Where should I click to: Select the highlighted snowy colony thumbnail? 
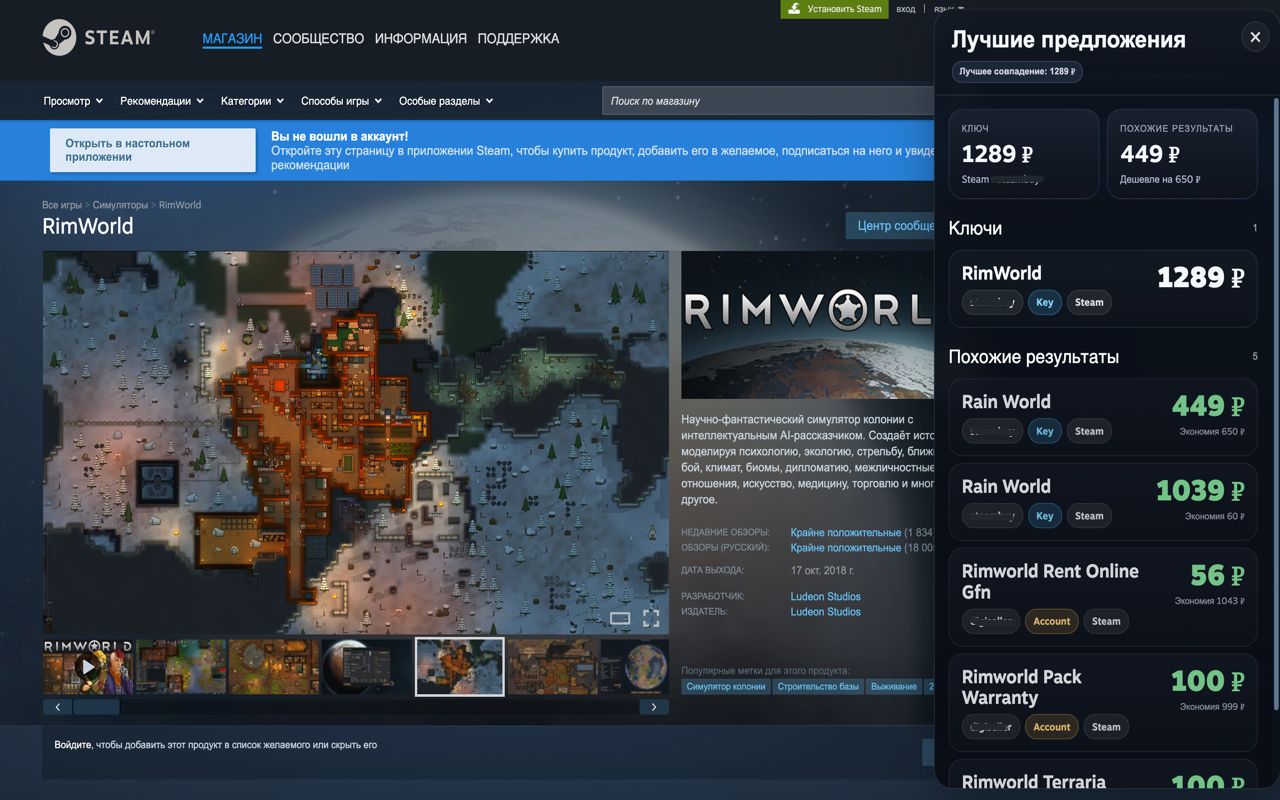click(459, 667)
